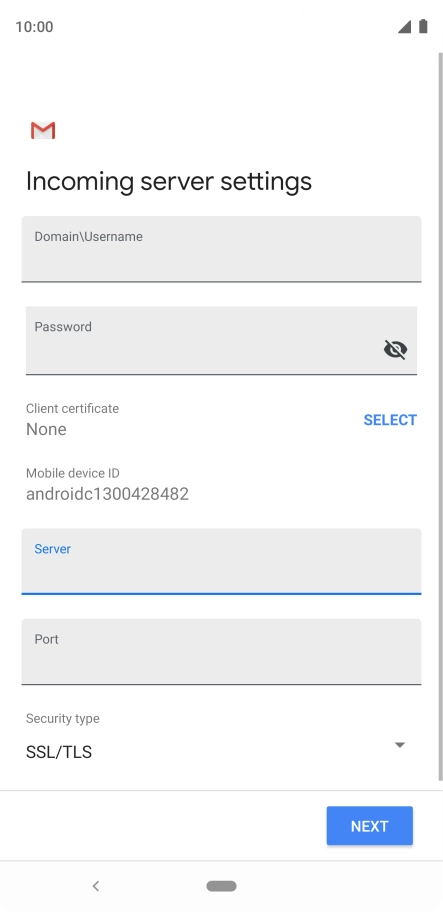Tap the battery status icon

pyautogui.click(x=423, y=26)
